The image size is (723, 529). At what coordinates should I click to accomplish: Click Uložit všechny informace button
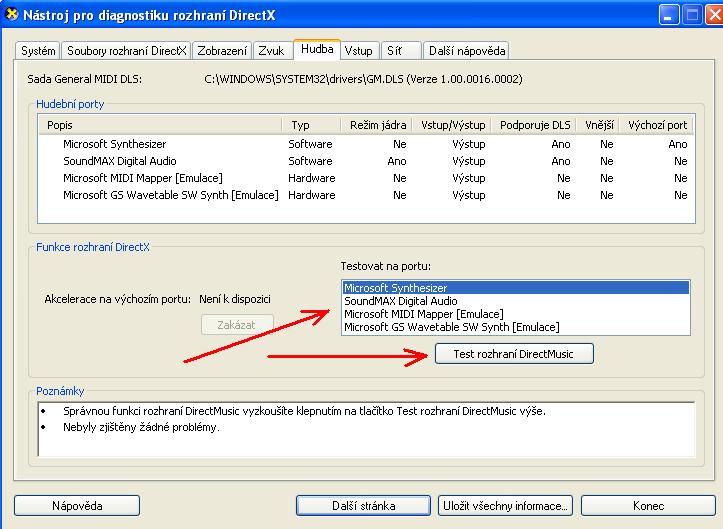tap(505, 505)
